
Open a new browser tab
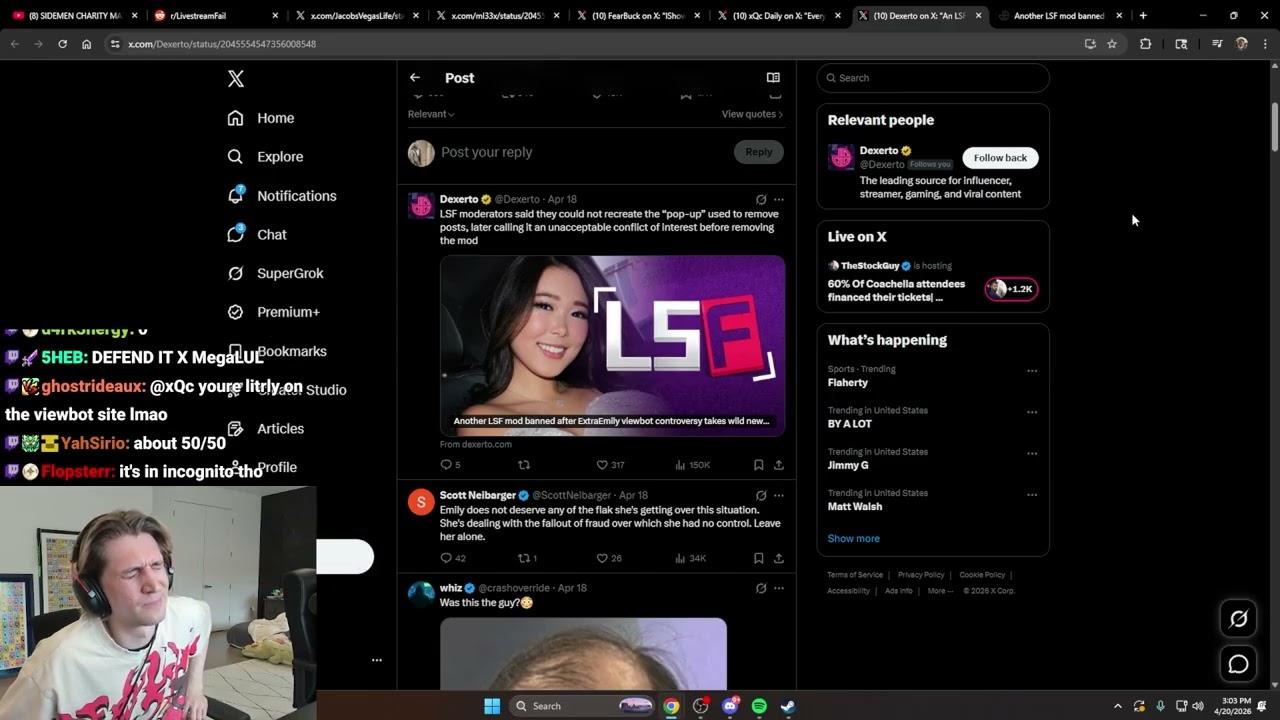click(x=1143, y=16)
